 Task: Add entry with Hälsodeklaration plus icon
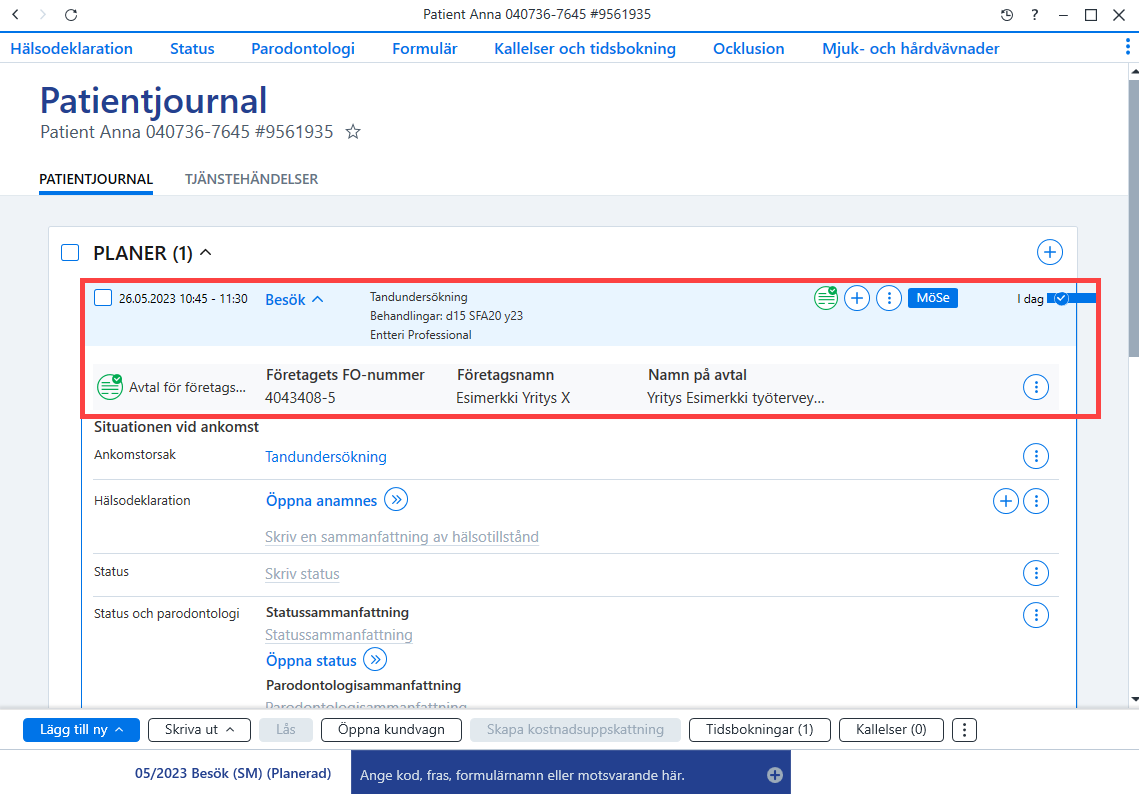[1005, 501]
